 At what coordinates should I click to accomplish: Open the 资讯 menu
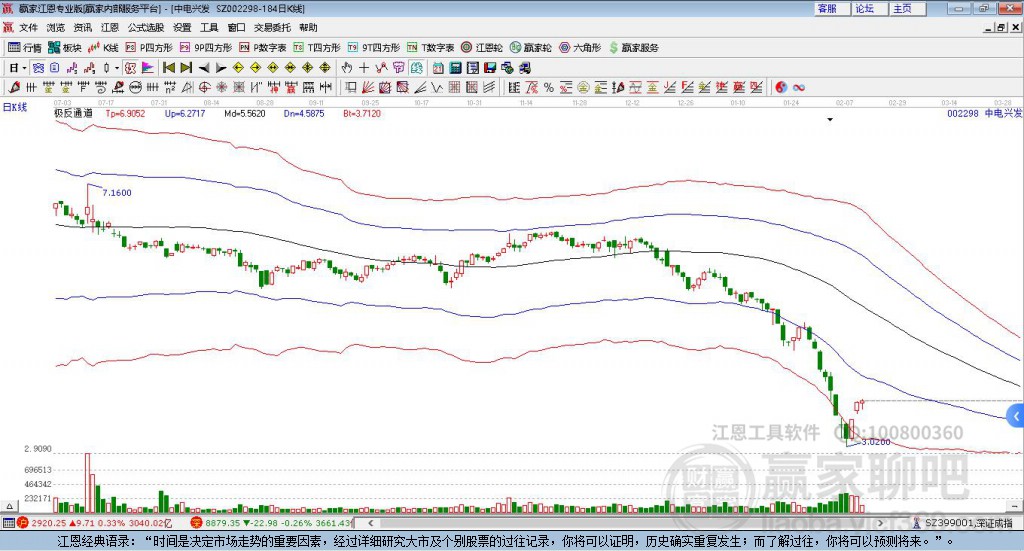coord(83,27)
